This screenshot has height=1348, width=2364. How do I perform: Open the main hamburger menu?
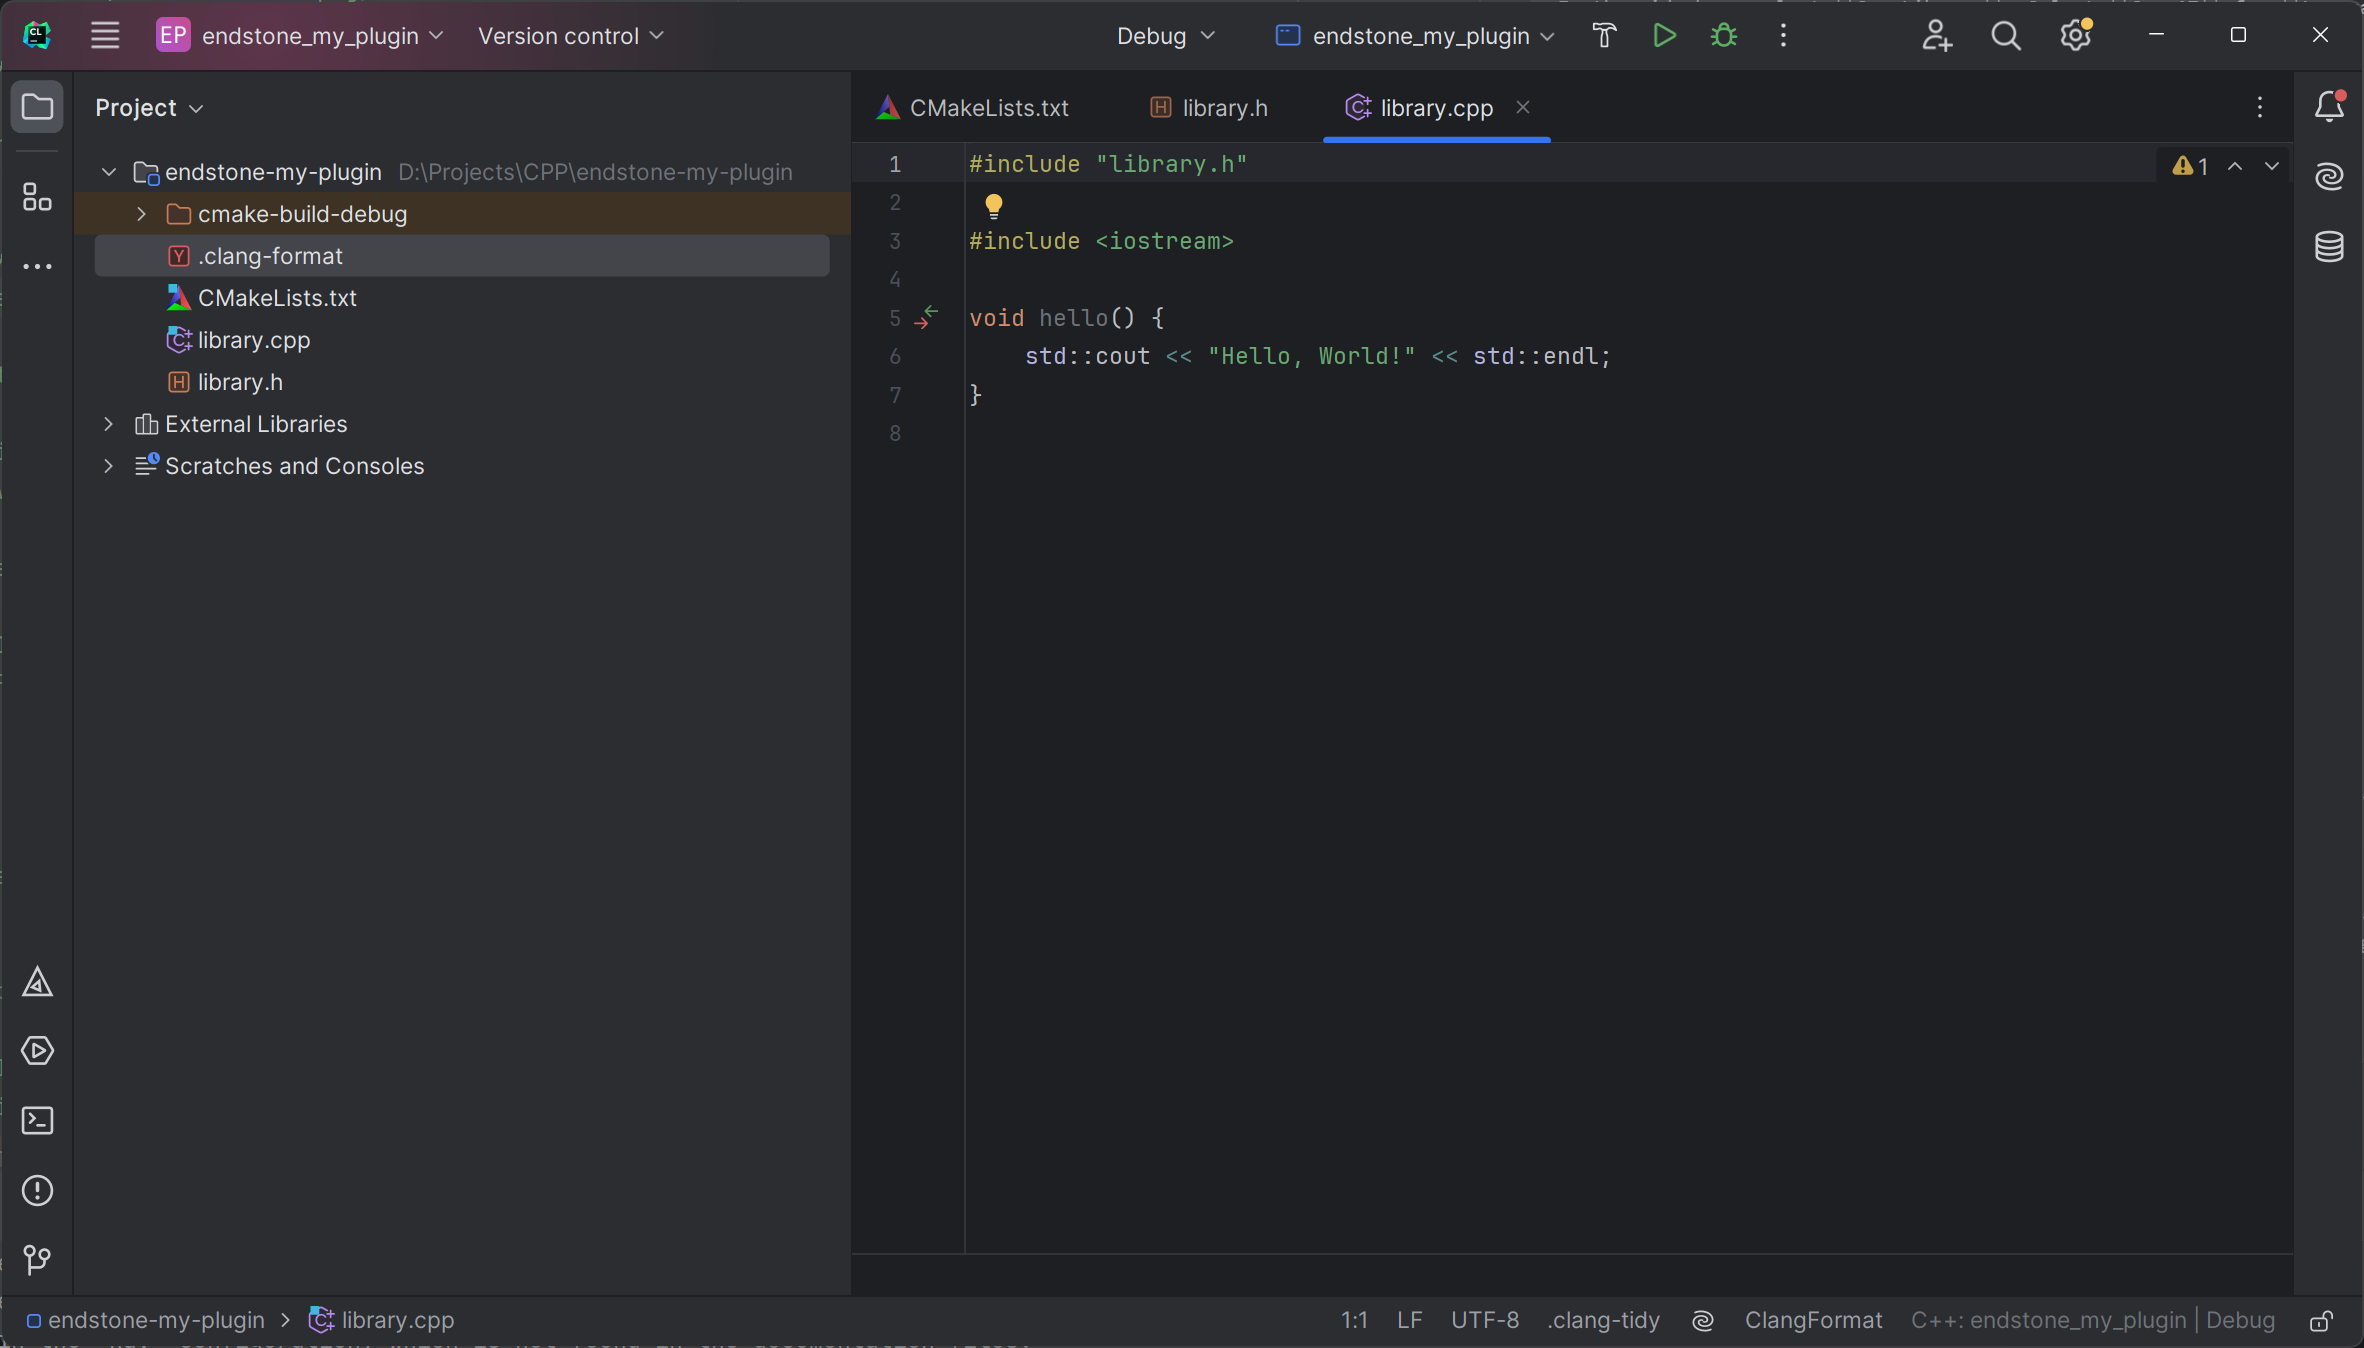[x=104, y=35]
